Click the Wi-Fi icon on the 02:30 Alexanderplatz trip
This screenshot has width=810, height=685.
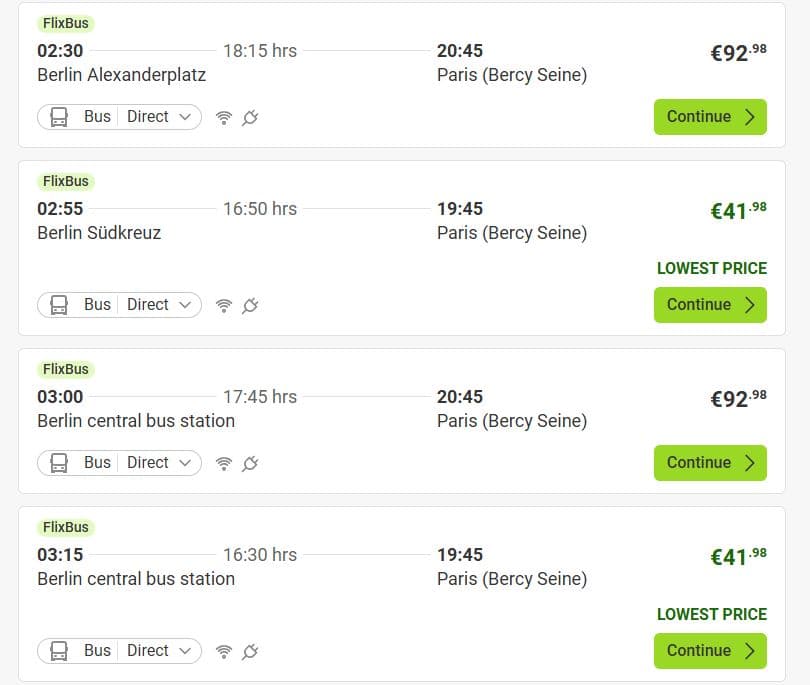point(224,117)
